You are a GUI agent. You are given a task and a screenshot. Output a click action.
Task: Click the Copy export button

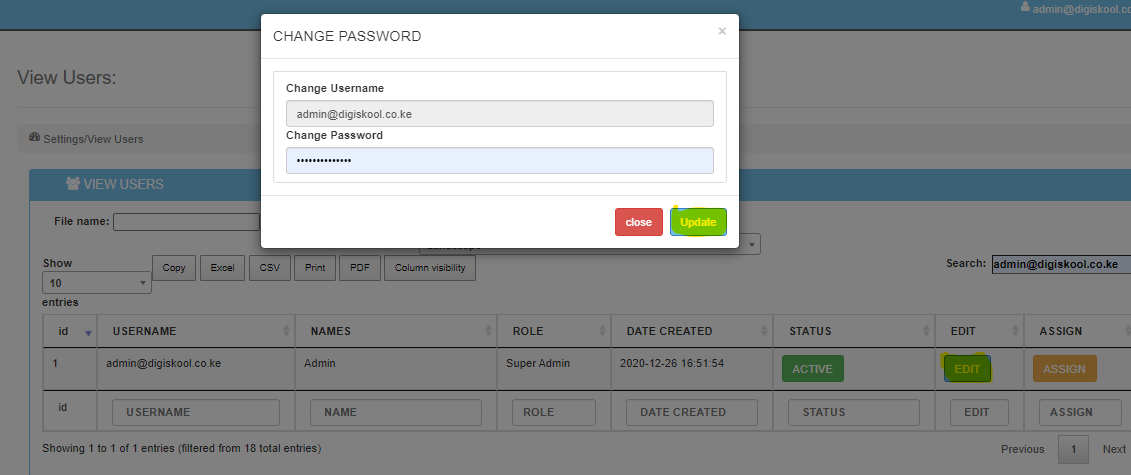[173, 268]
